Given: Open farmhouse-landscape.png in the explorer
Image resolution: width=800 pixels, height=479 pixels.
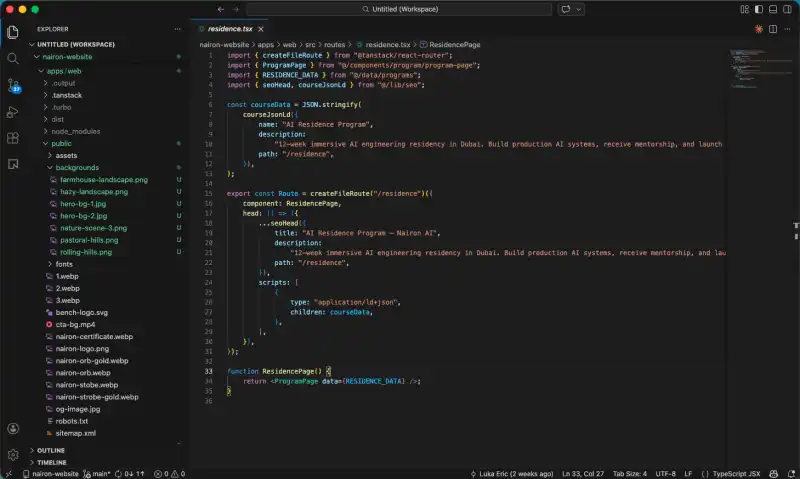Looking at the screenshot, I should 104,180.
